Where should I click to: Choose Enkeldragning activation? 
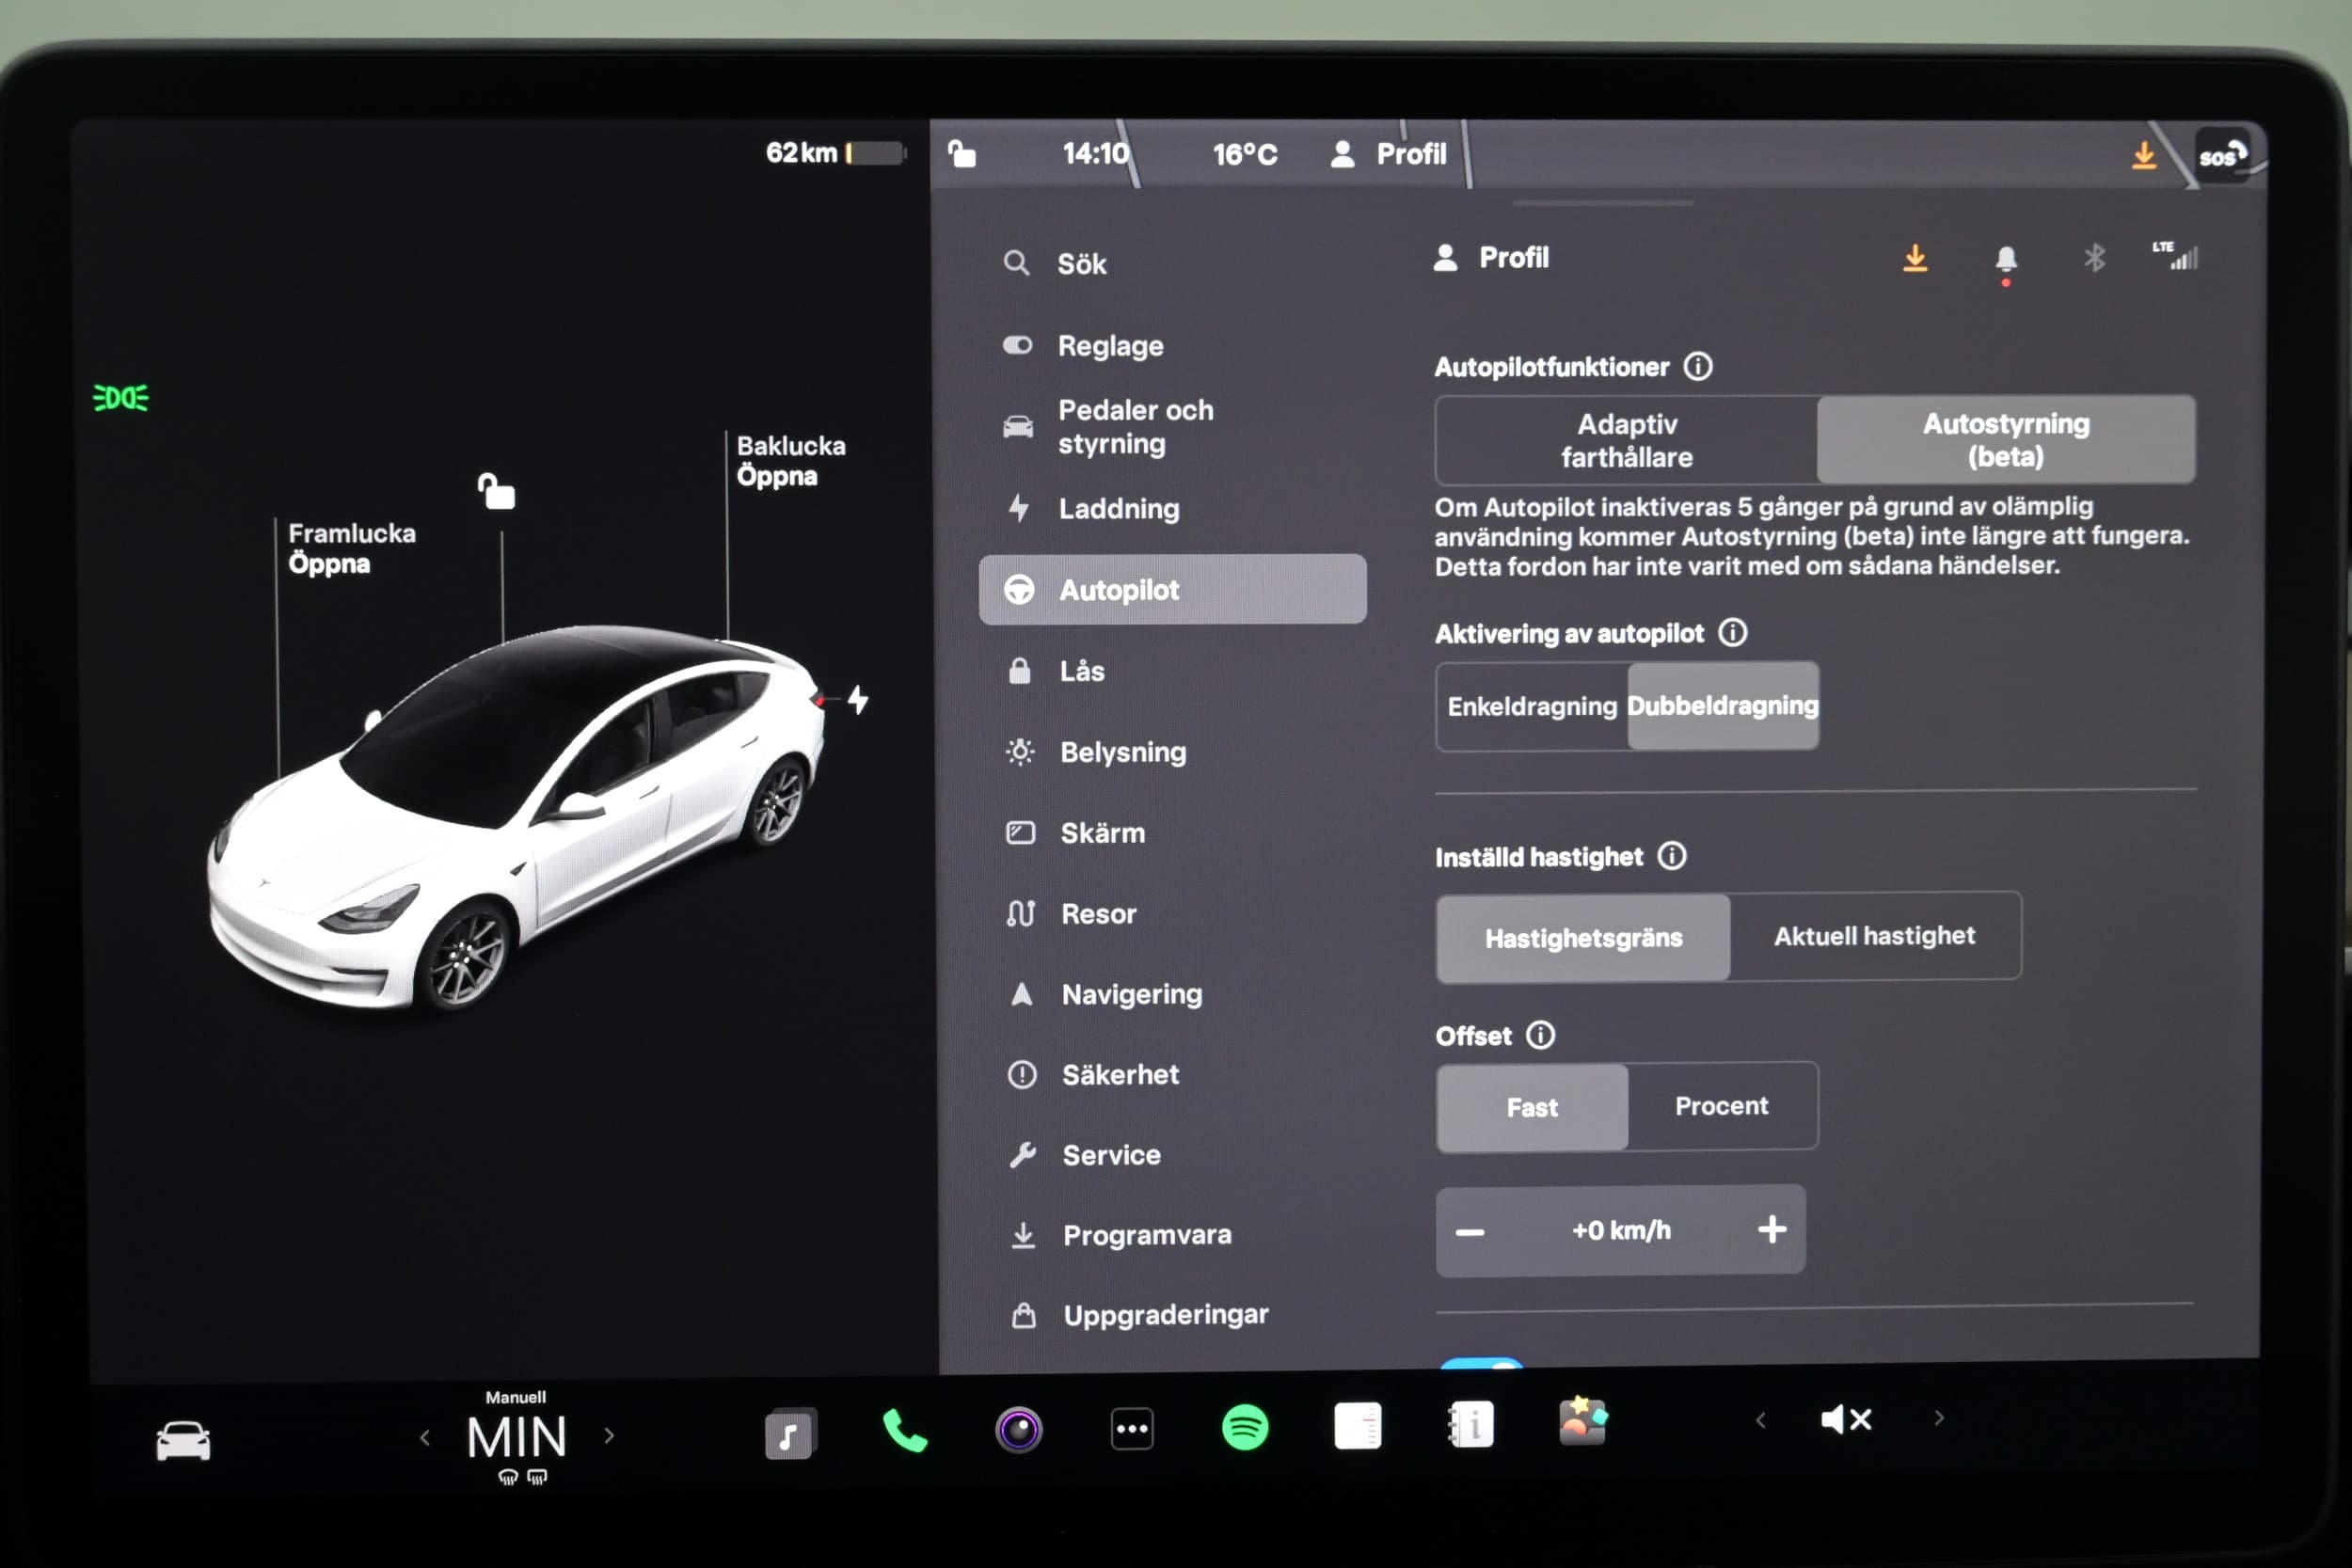1532,706
